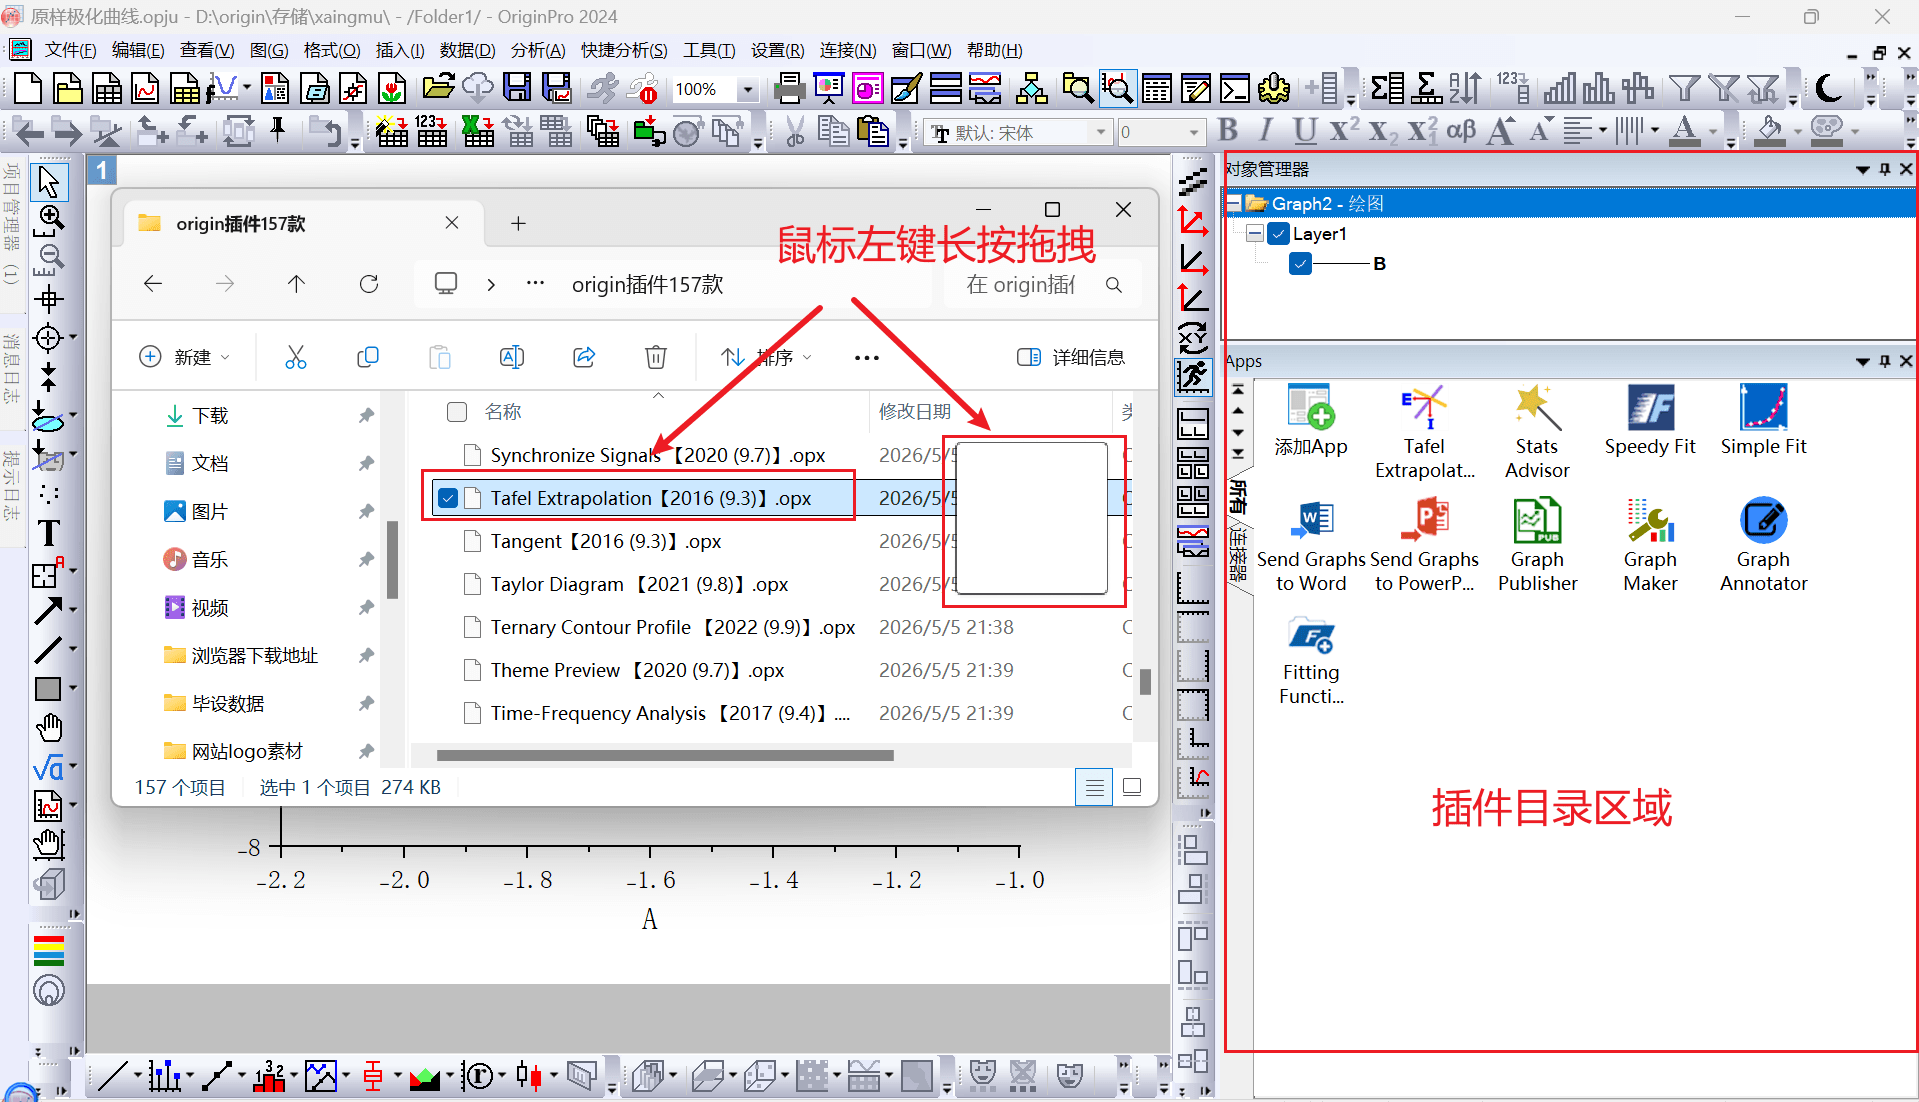Open the 文件(F) menu
Viewport: 1919px width, 1102px height.
tap(71, 50)
